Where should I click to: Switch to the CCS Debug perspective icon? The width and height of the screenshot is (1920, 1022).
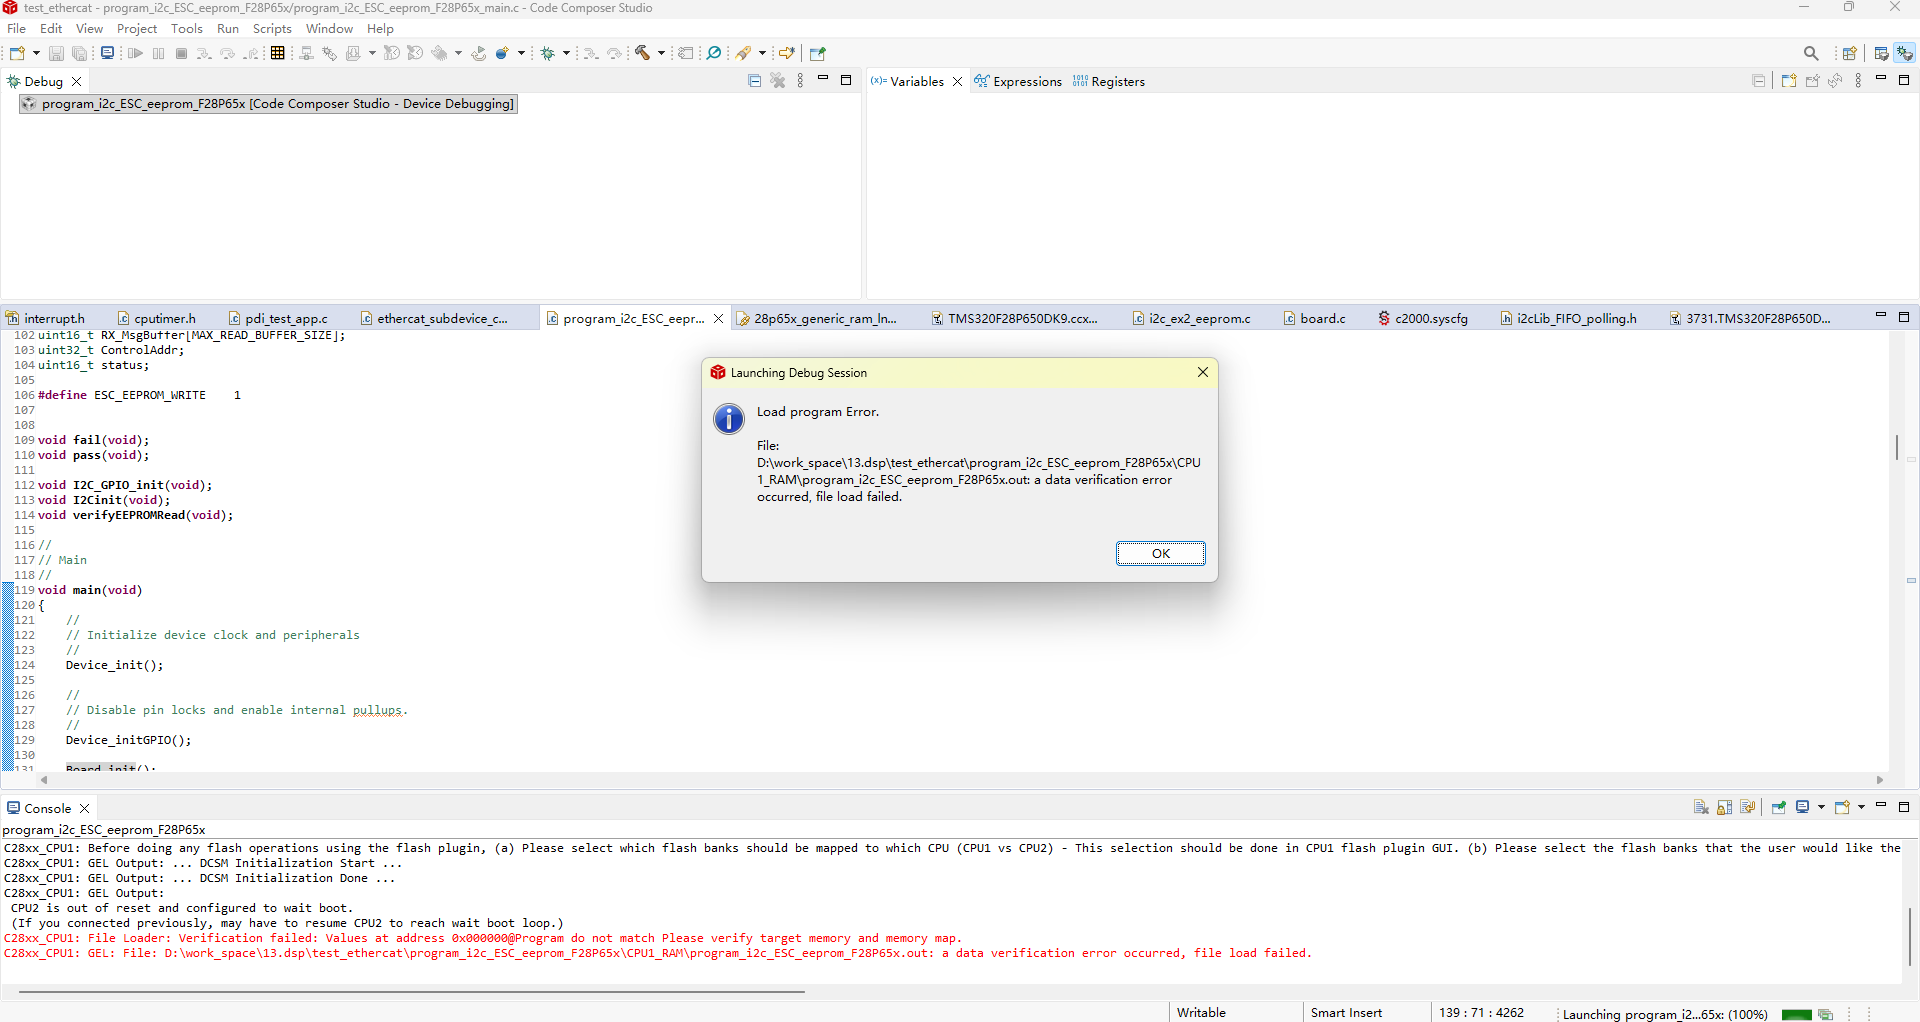(x=1905, y=53)
